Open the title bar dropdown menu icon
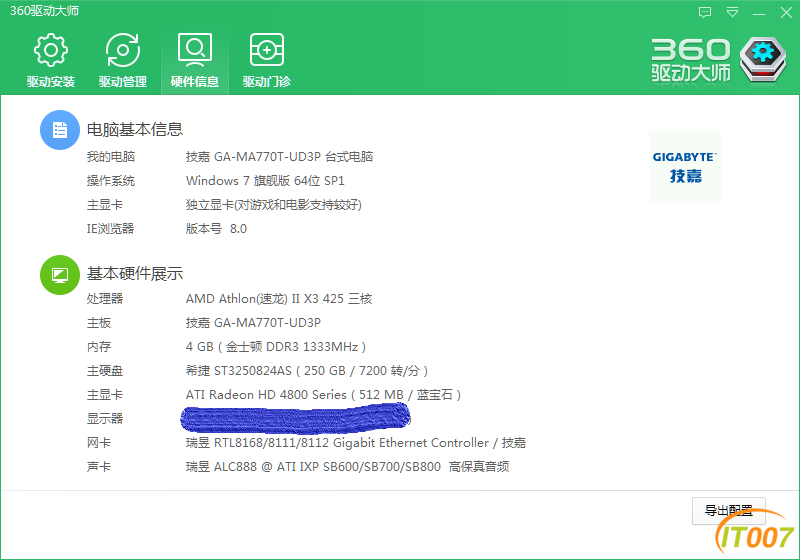Screen dimensions: 800x560 click(x=732, y=12)
